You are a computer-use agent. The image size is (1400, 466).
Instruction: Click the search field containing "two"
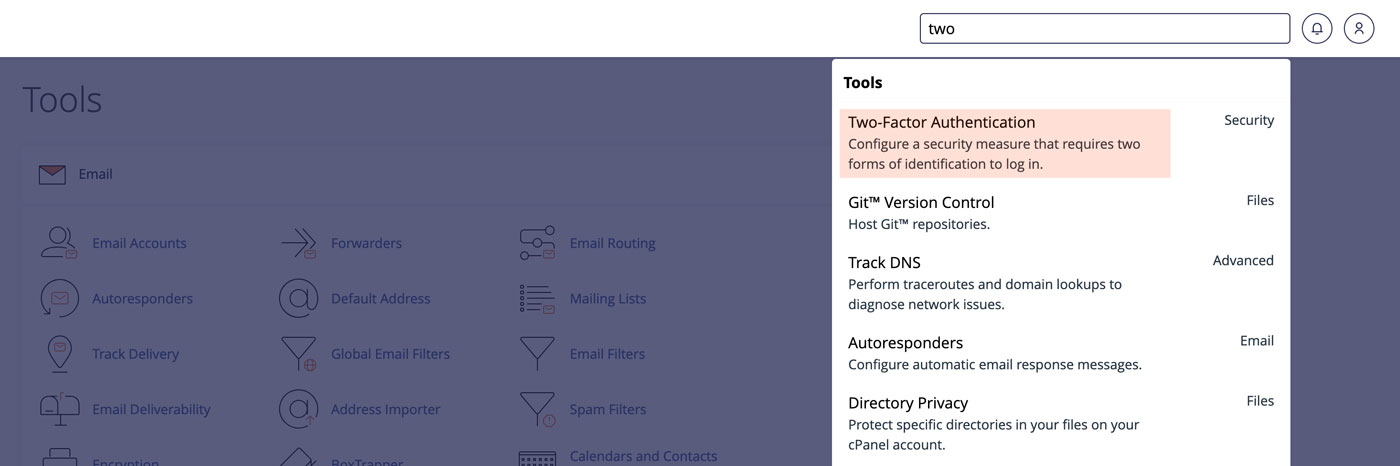coord(1105,29)
